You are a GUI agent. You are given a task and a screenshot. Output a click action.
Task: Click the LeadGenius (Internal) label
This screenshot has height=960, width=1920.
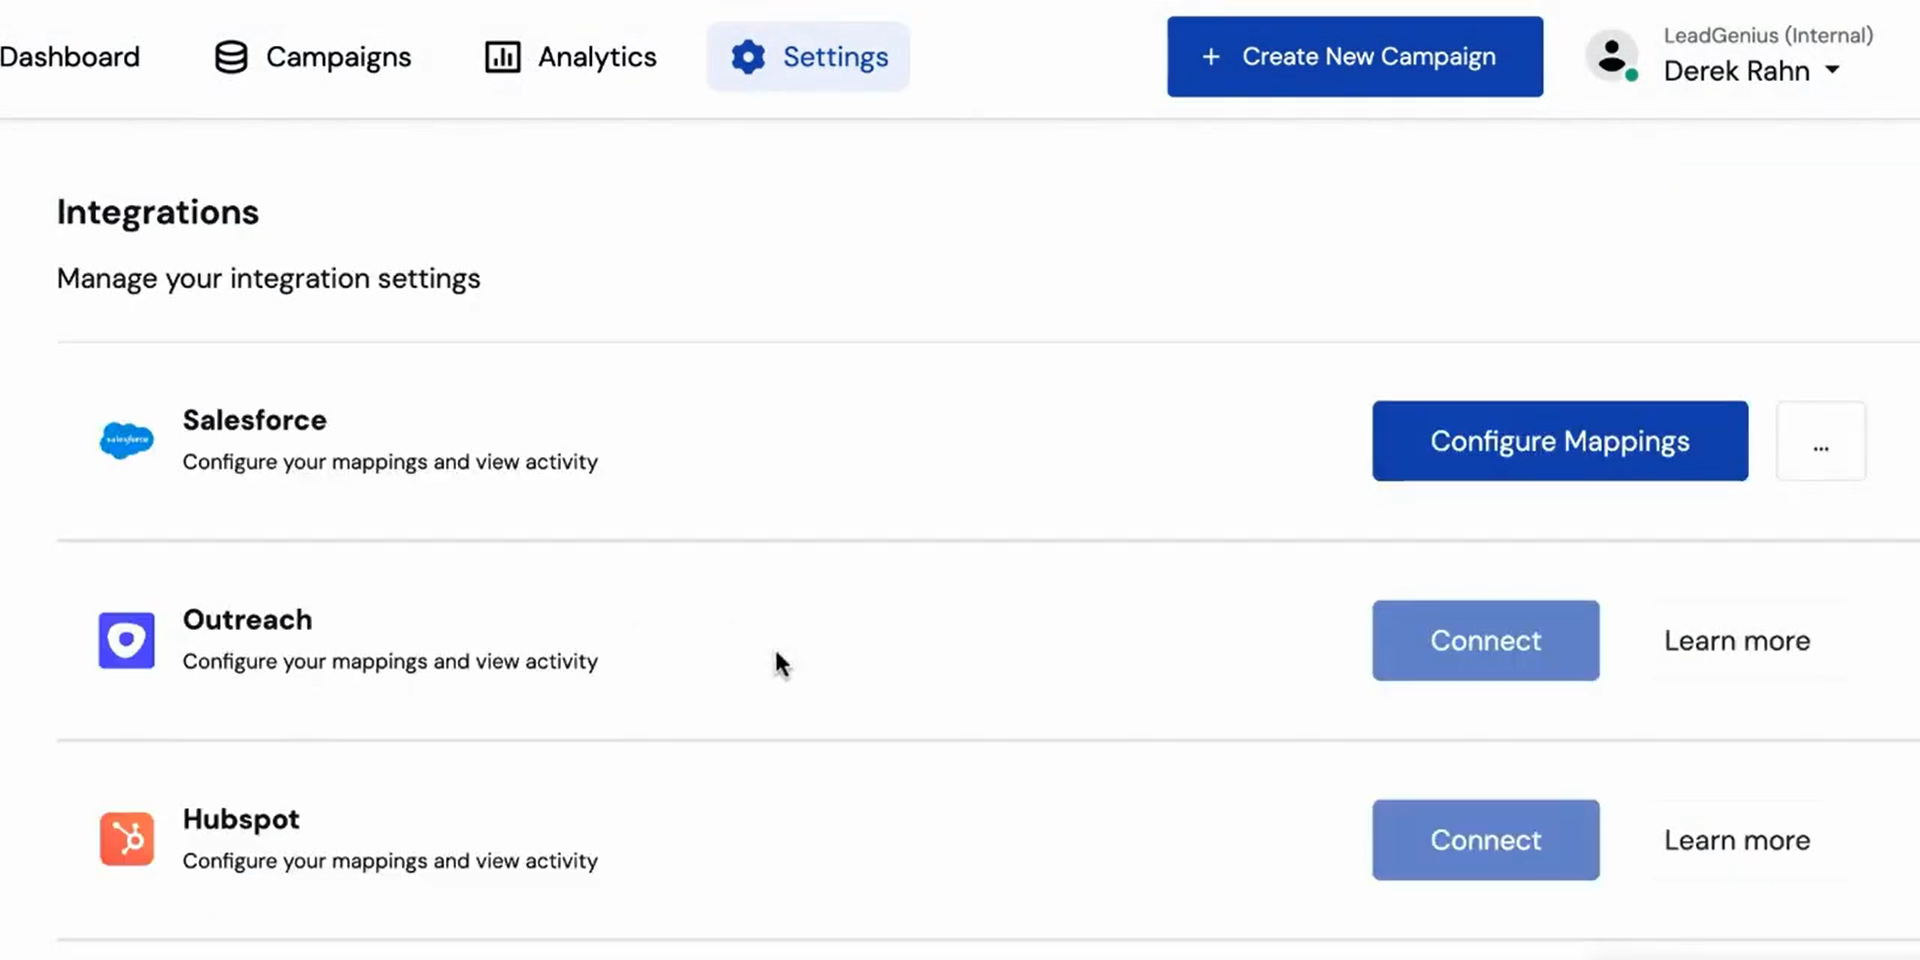[x=1768, y=35]
